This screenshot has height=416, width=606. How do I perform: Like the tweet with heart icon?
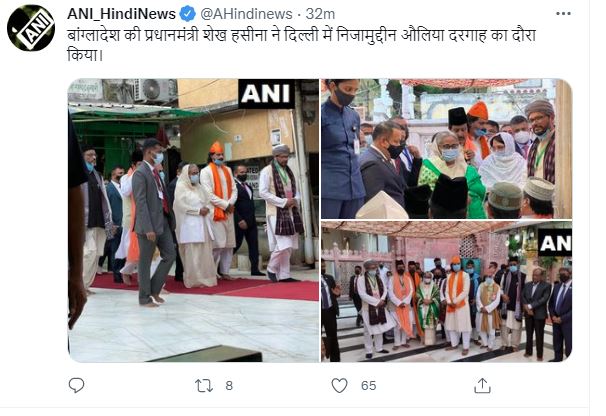(339, 385)
